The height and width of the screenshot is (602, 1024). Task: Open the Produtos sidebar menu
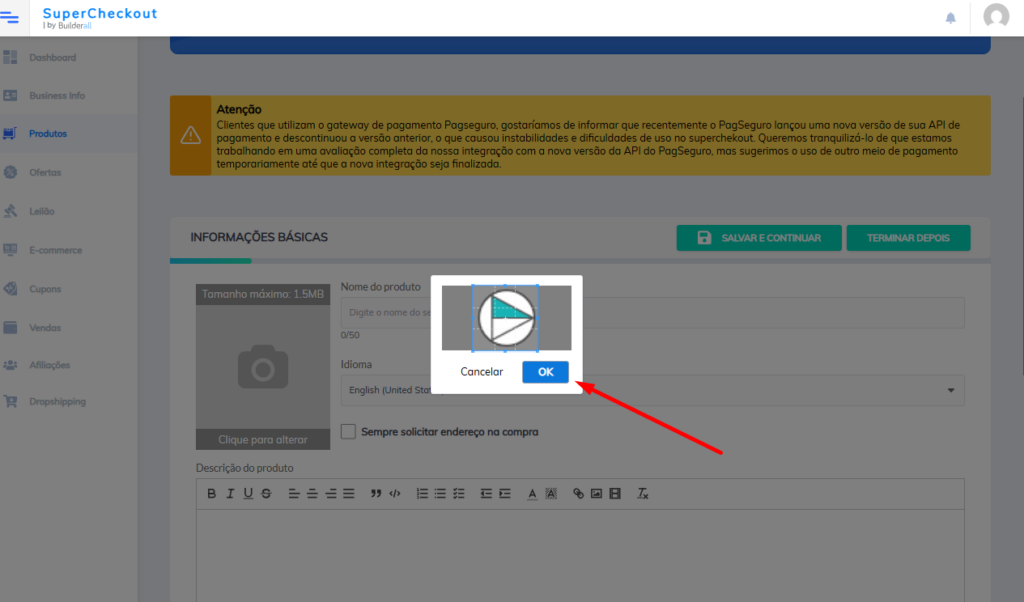(x=48, y=134)
